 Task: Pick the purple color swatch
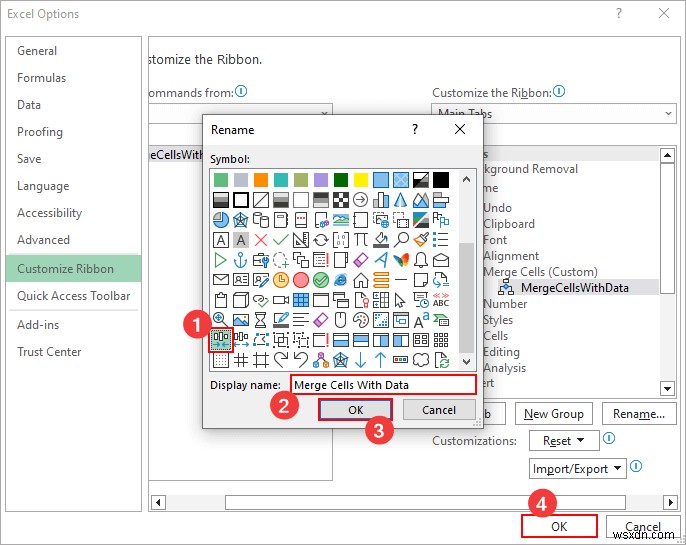(x=321, y=180)
